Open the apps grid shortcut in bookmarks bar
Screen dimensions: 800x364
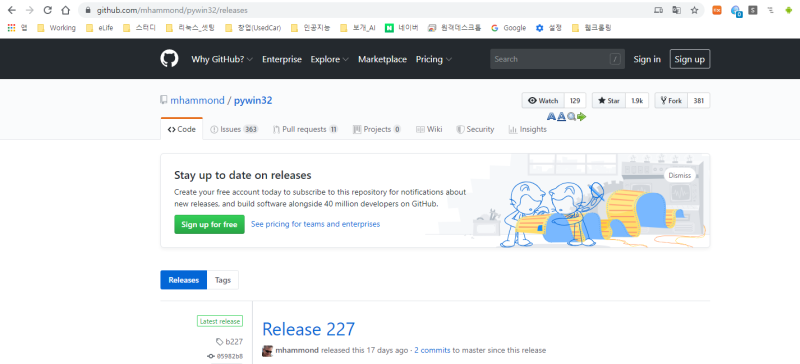click(x=11, y=28)
